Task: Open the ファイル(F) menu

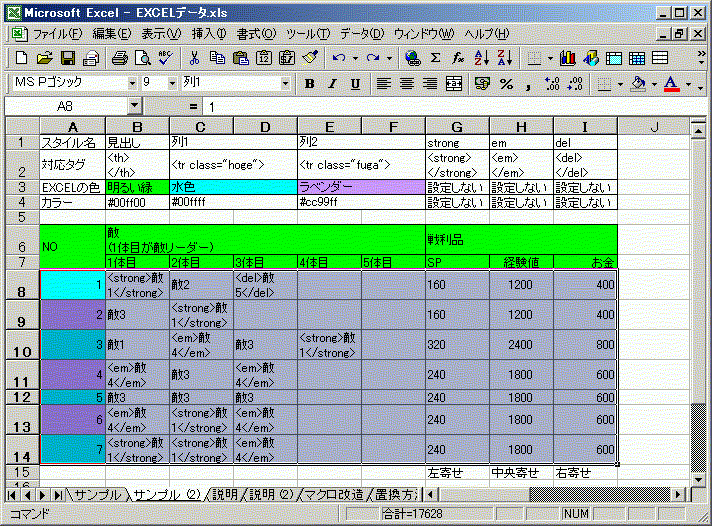Action: pos(57,34)
